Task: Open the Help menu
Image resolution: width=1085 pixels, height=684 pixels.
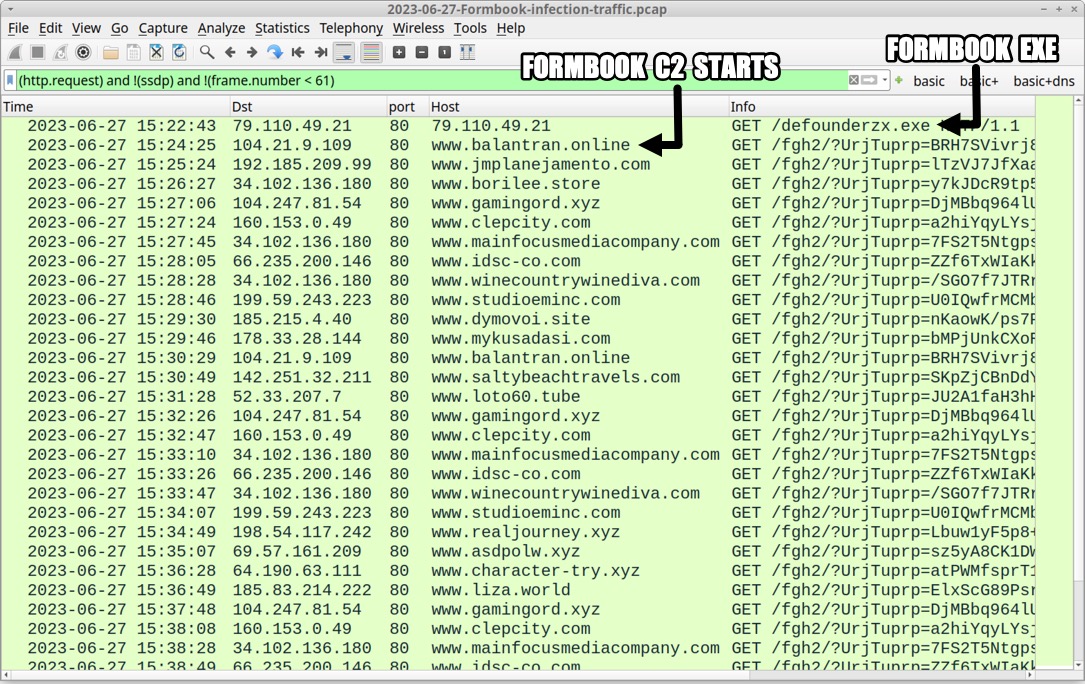Action: [511, 28]
